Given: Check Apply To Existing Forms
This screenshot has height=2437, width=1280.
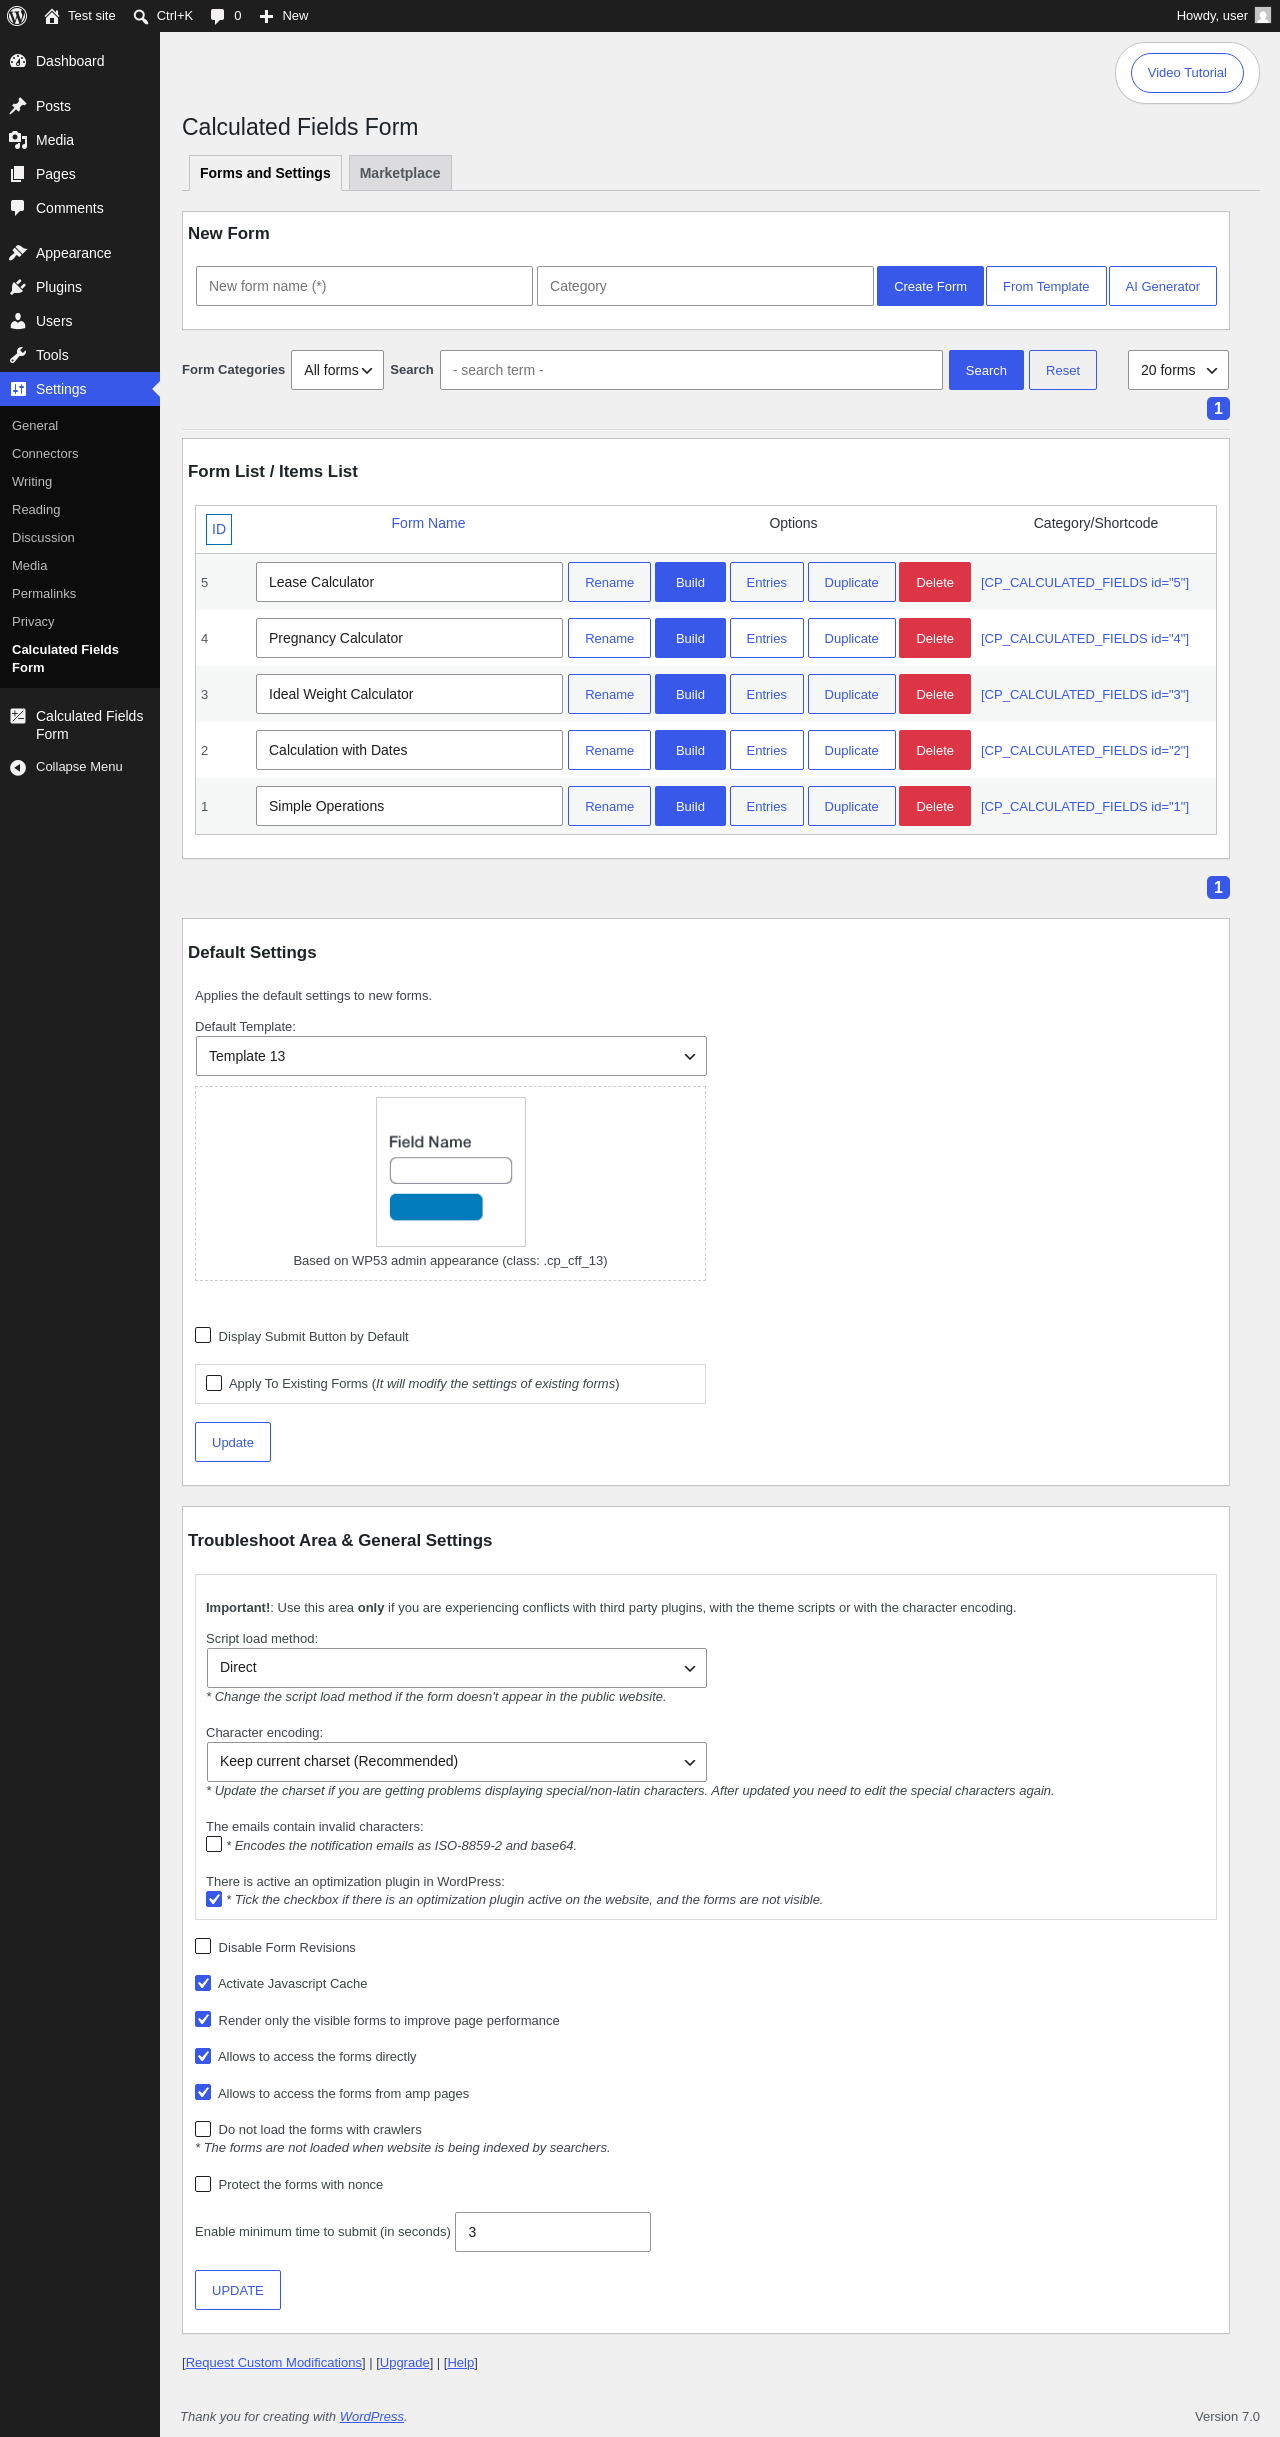Looking at the screenshot, I should click(x=214, y=1383).
